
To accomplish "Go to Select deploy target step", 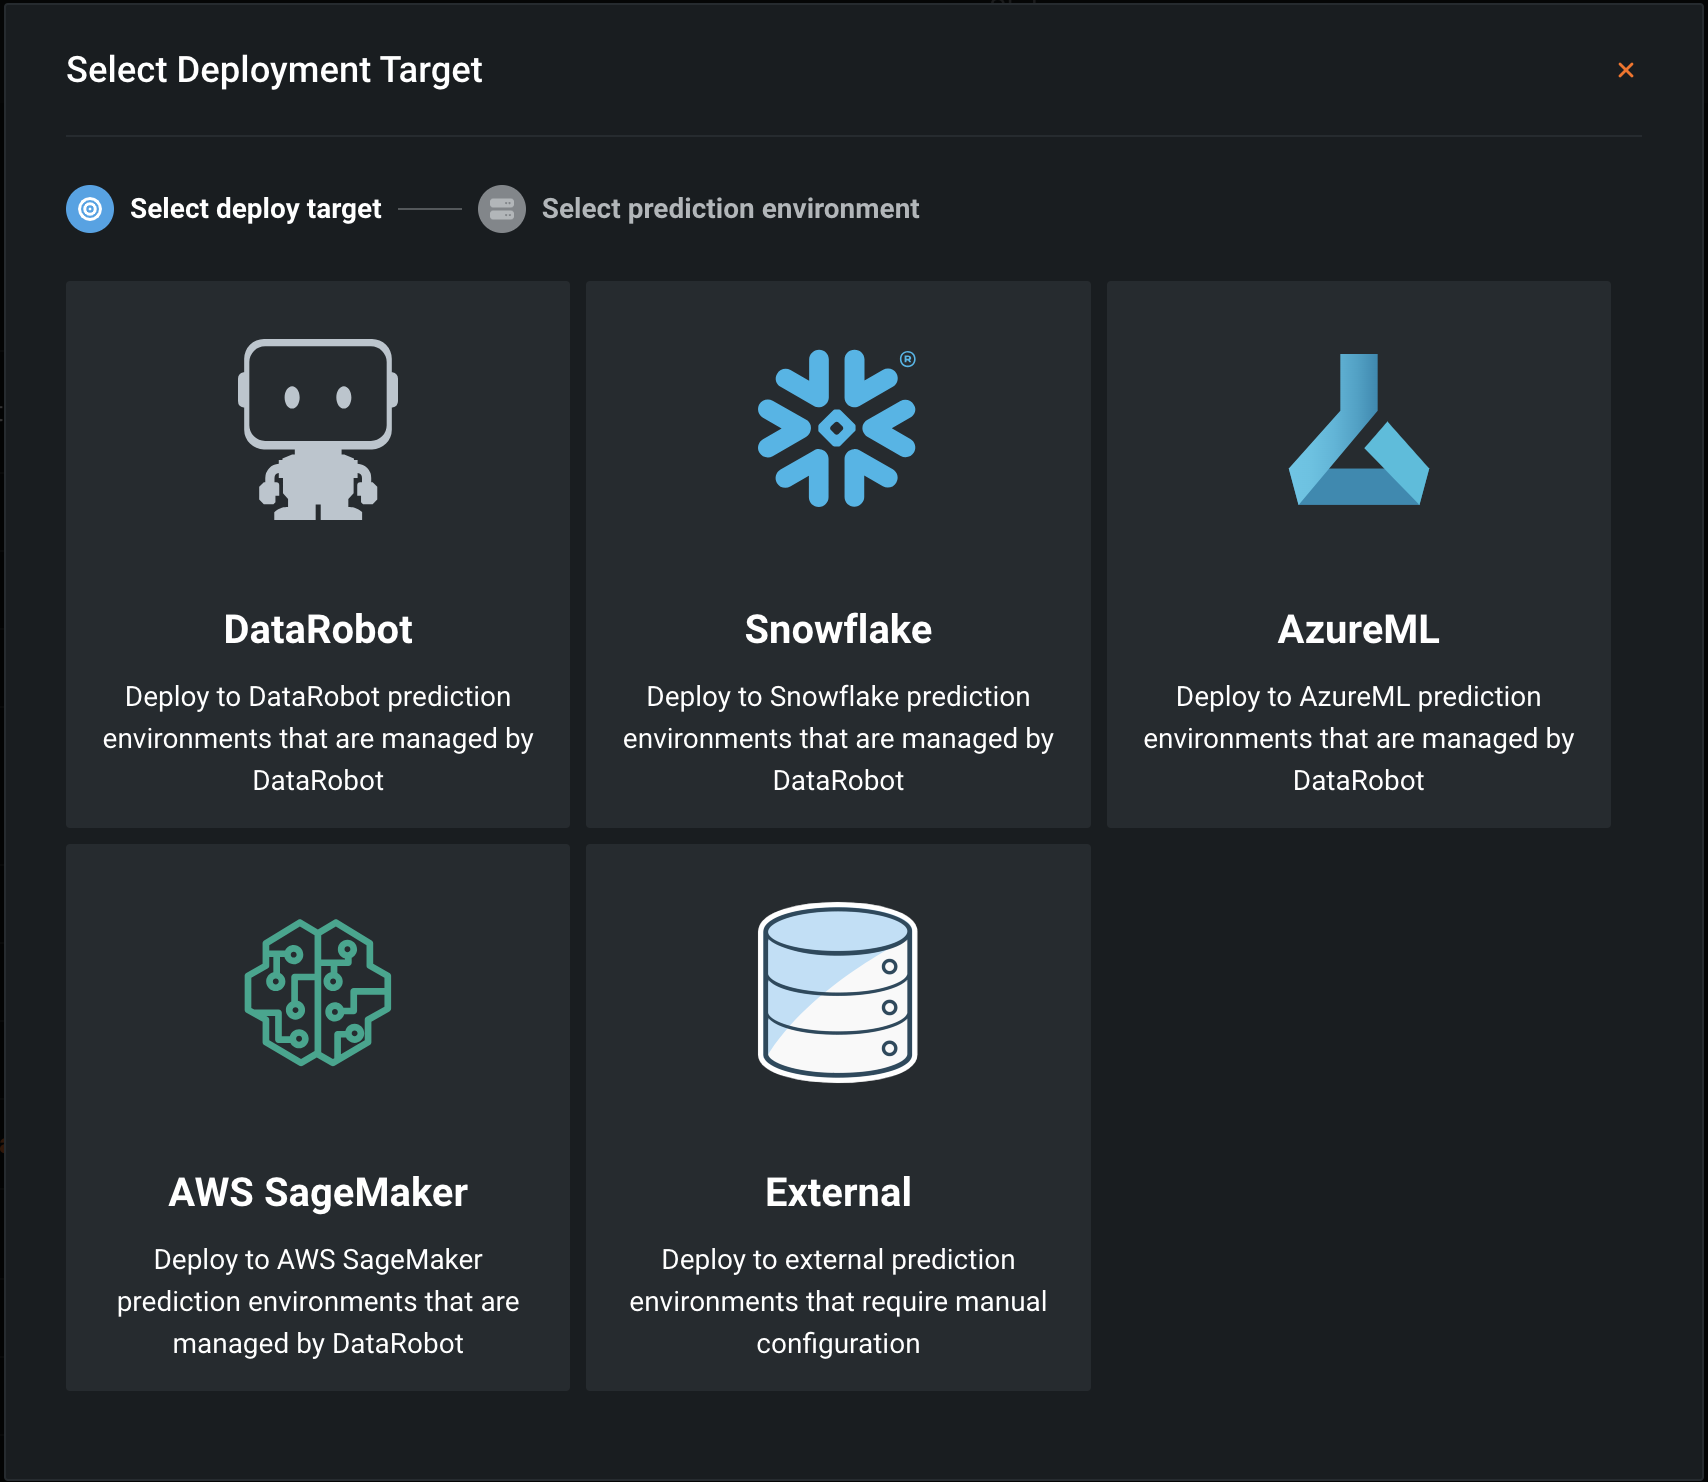I will click(x=256, y=209).
